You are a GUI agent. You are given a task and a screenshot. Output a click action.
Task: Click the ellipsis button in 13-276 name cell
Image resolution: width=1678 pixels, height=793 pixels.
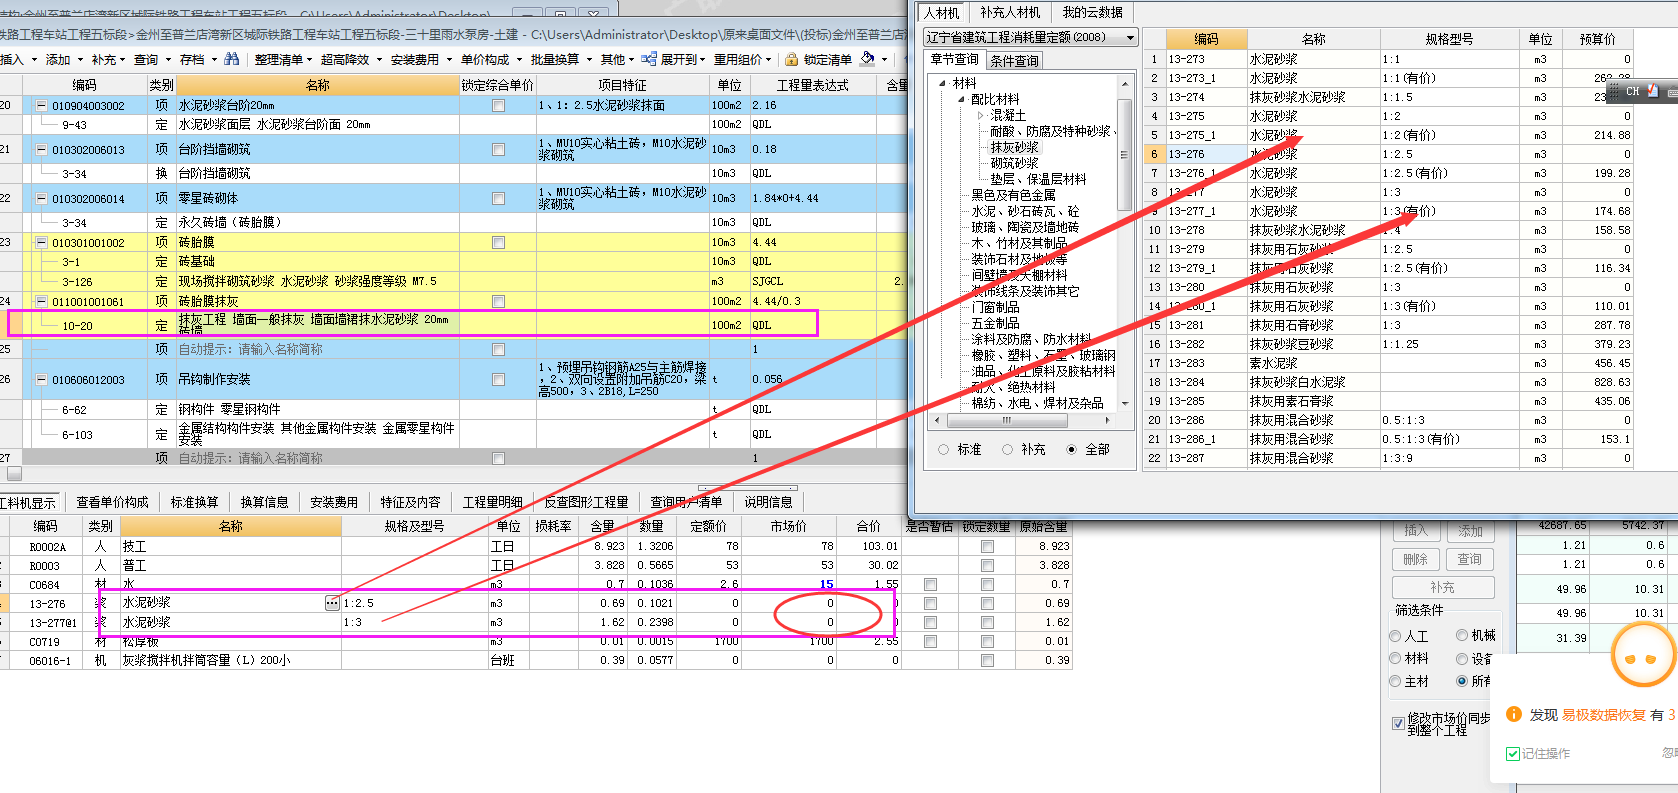coord(332,603)
